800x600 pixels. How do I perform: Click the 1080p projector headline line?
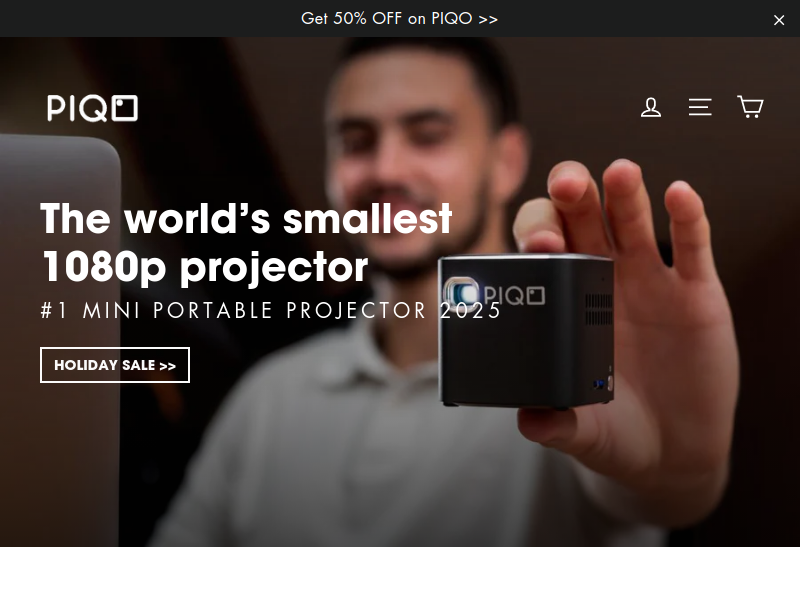[205, 267]
